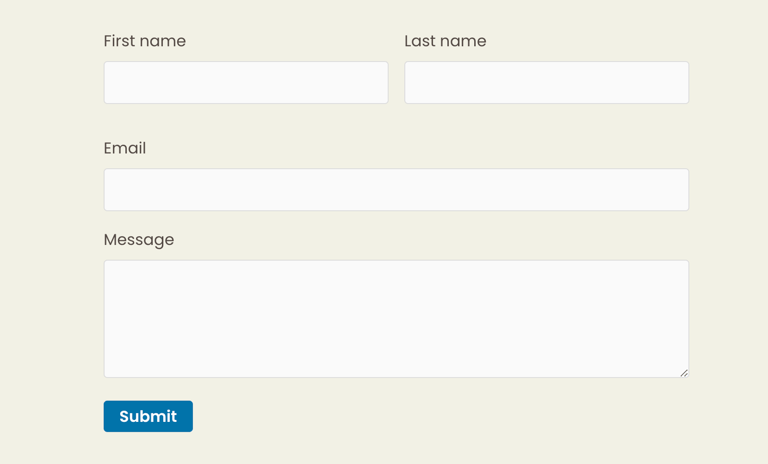This screenshot has height=464, width=768.
Task: Click the First name input field
Action: [x=246, y=82]
